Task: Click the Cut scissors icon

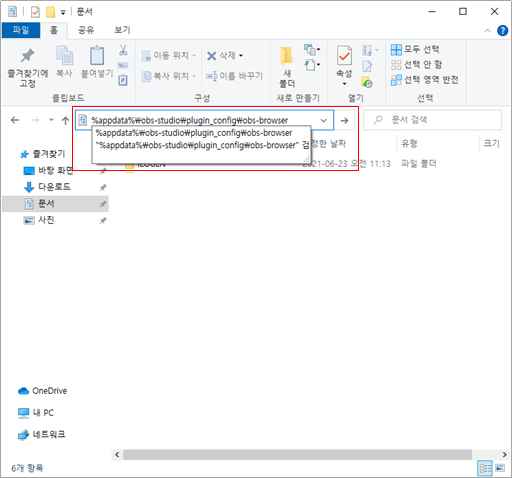Action: coord(123,50)
